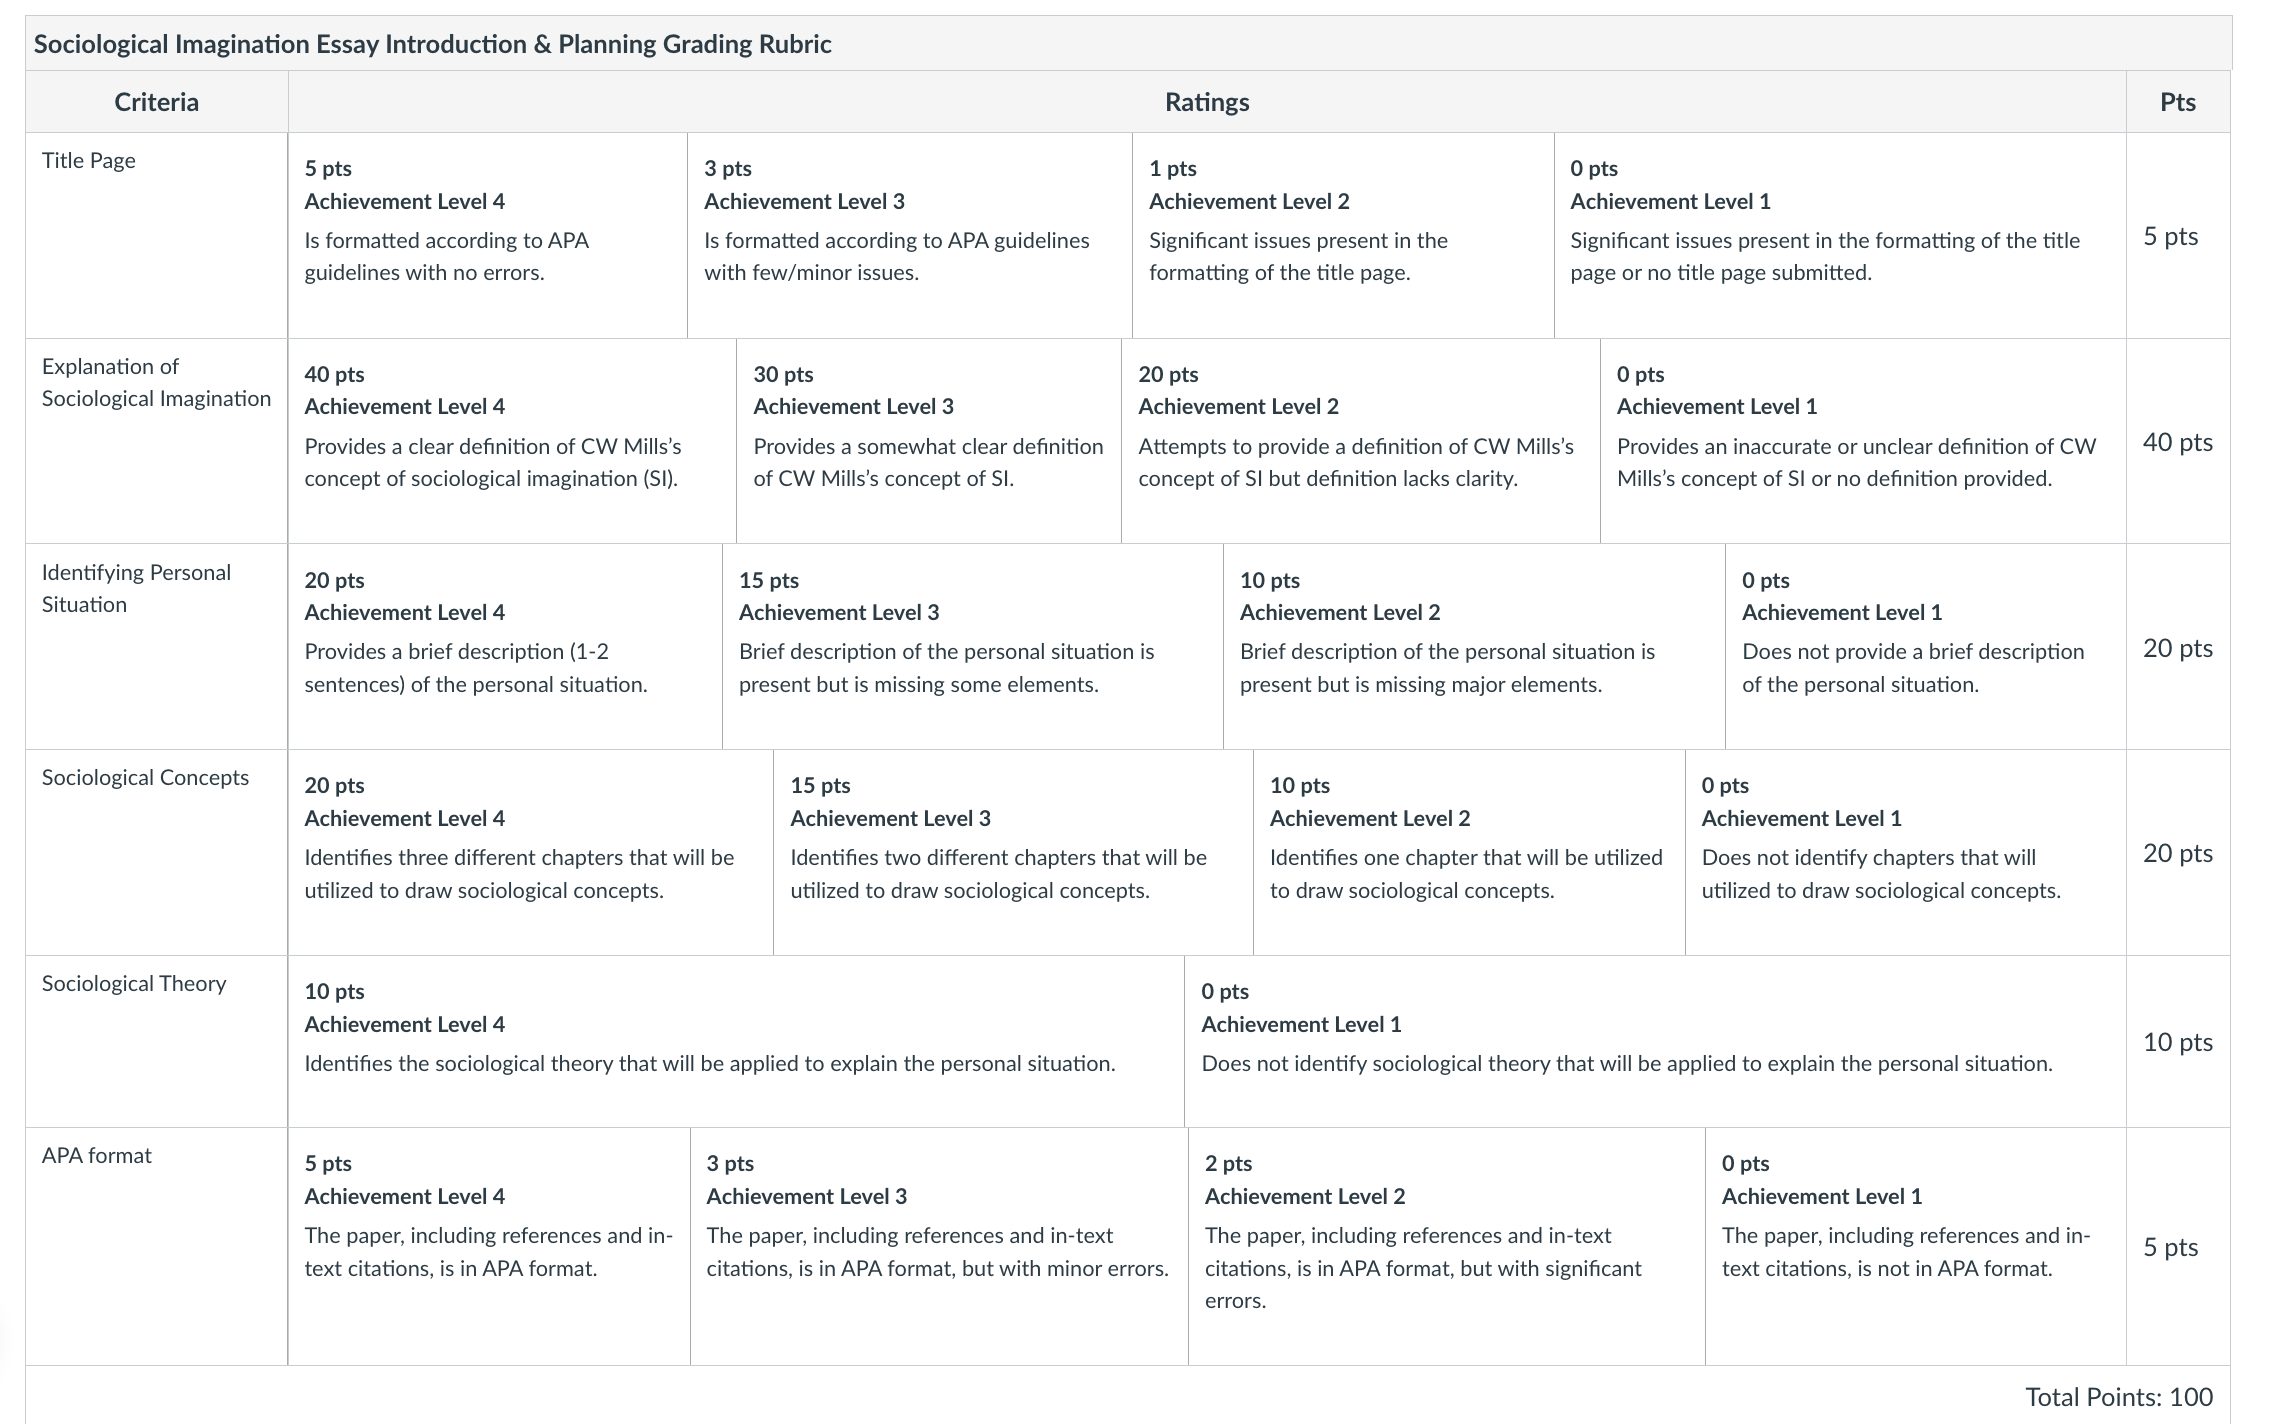Choose the two different chapters 15 pts rating
The width and height of the screenshot is (2271, 1424).
1013,853
